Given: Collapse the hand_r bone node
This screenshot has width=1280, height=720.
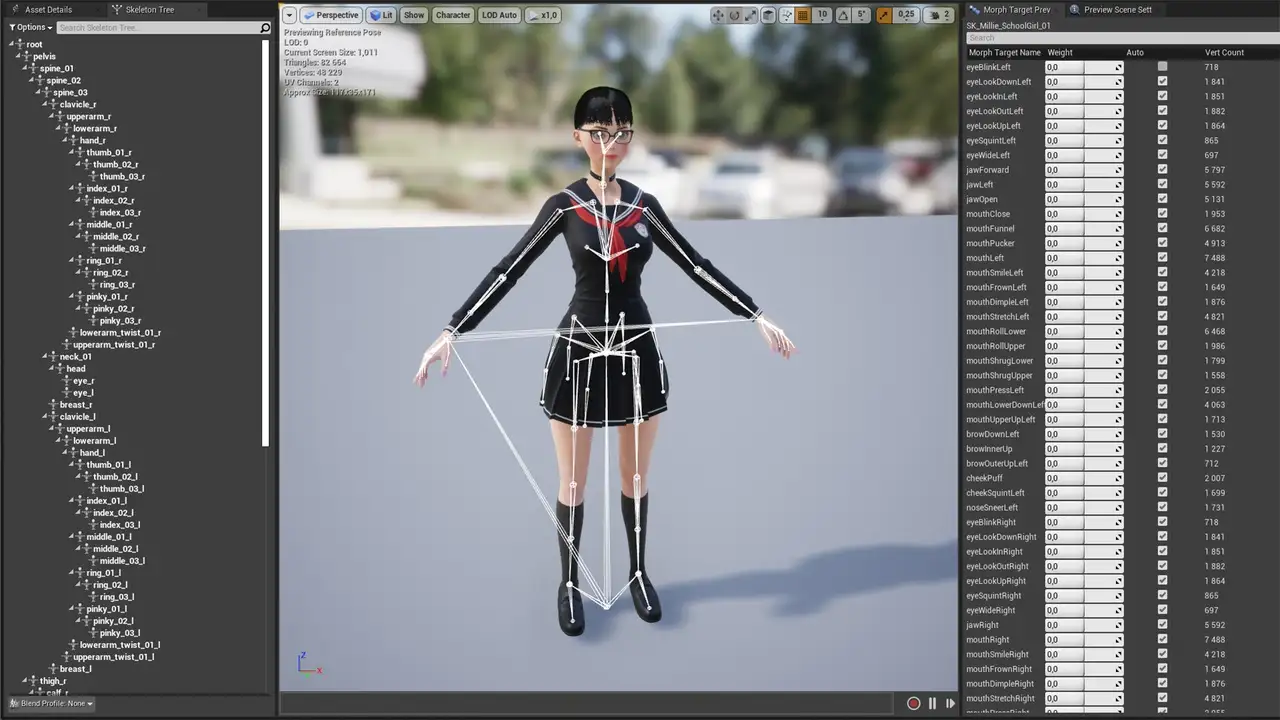Looking at the screenshot, I should [x=72, y=140].
